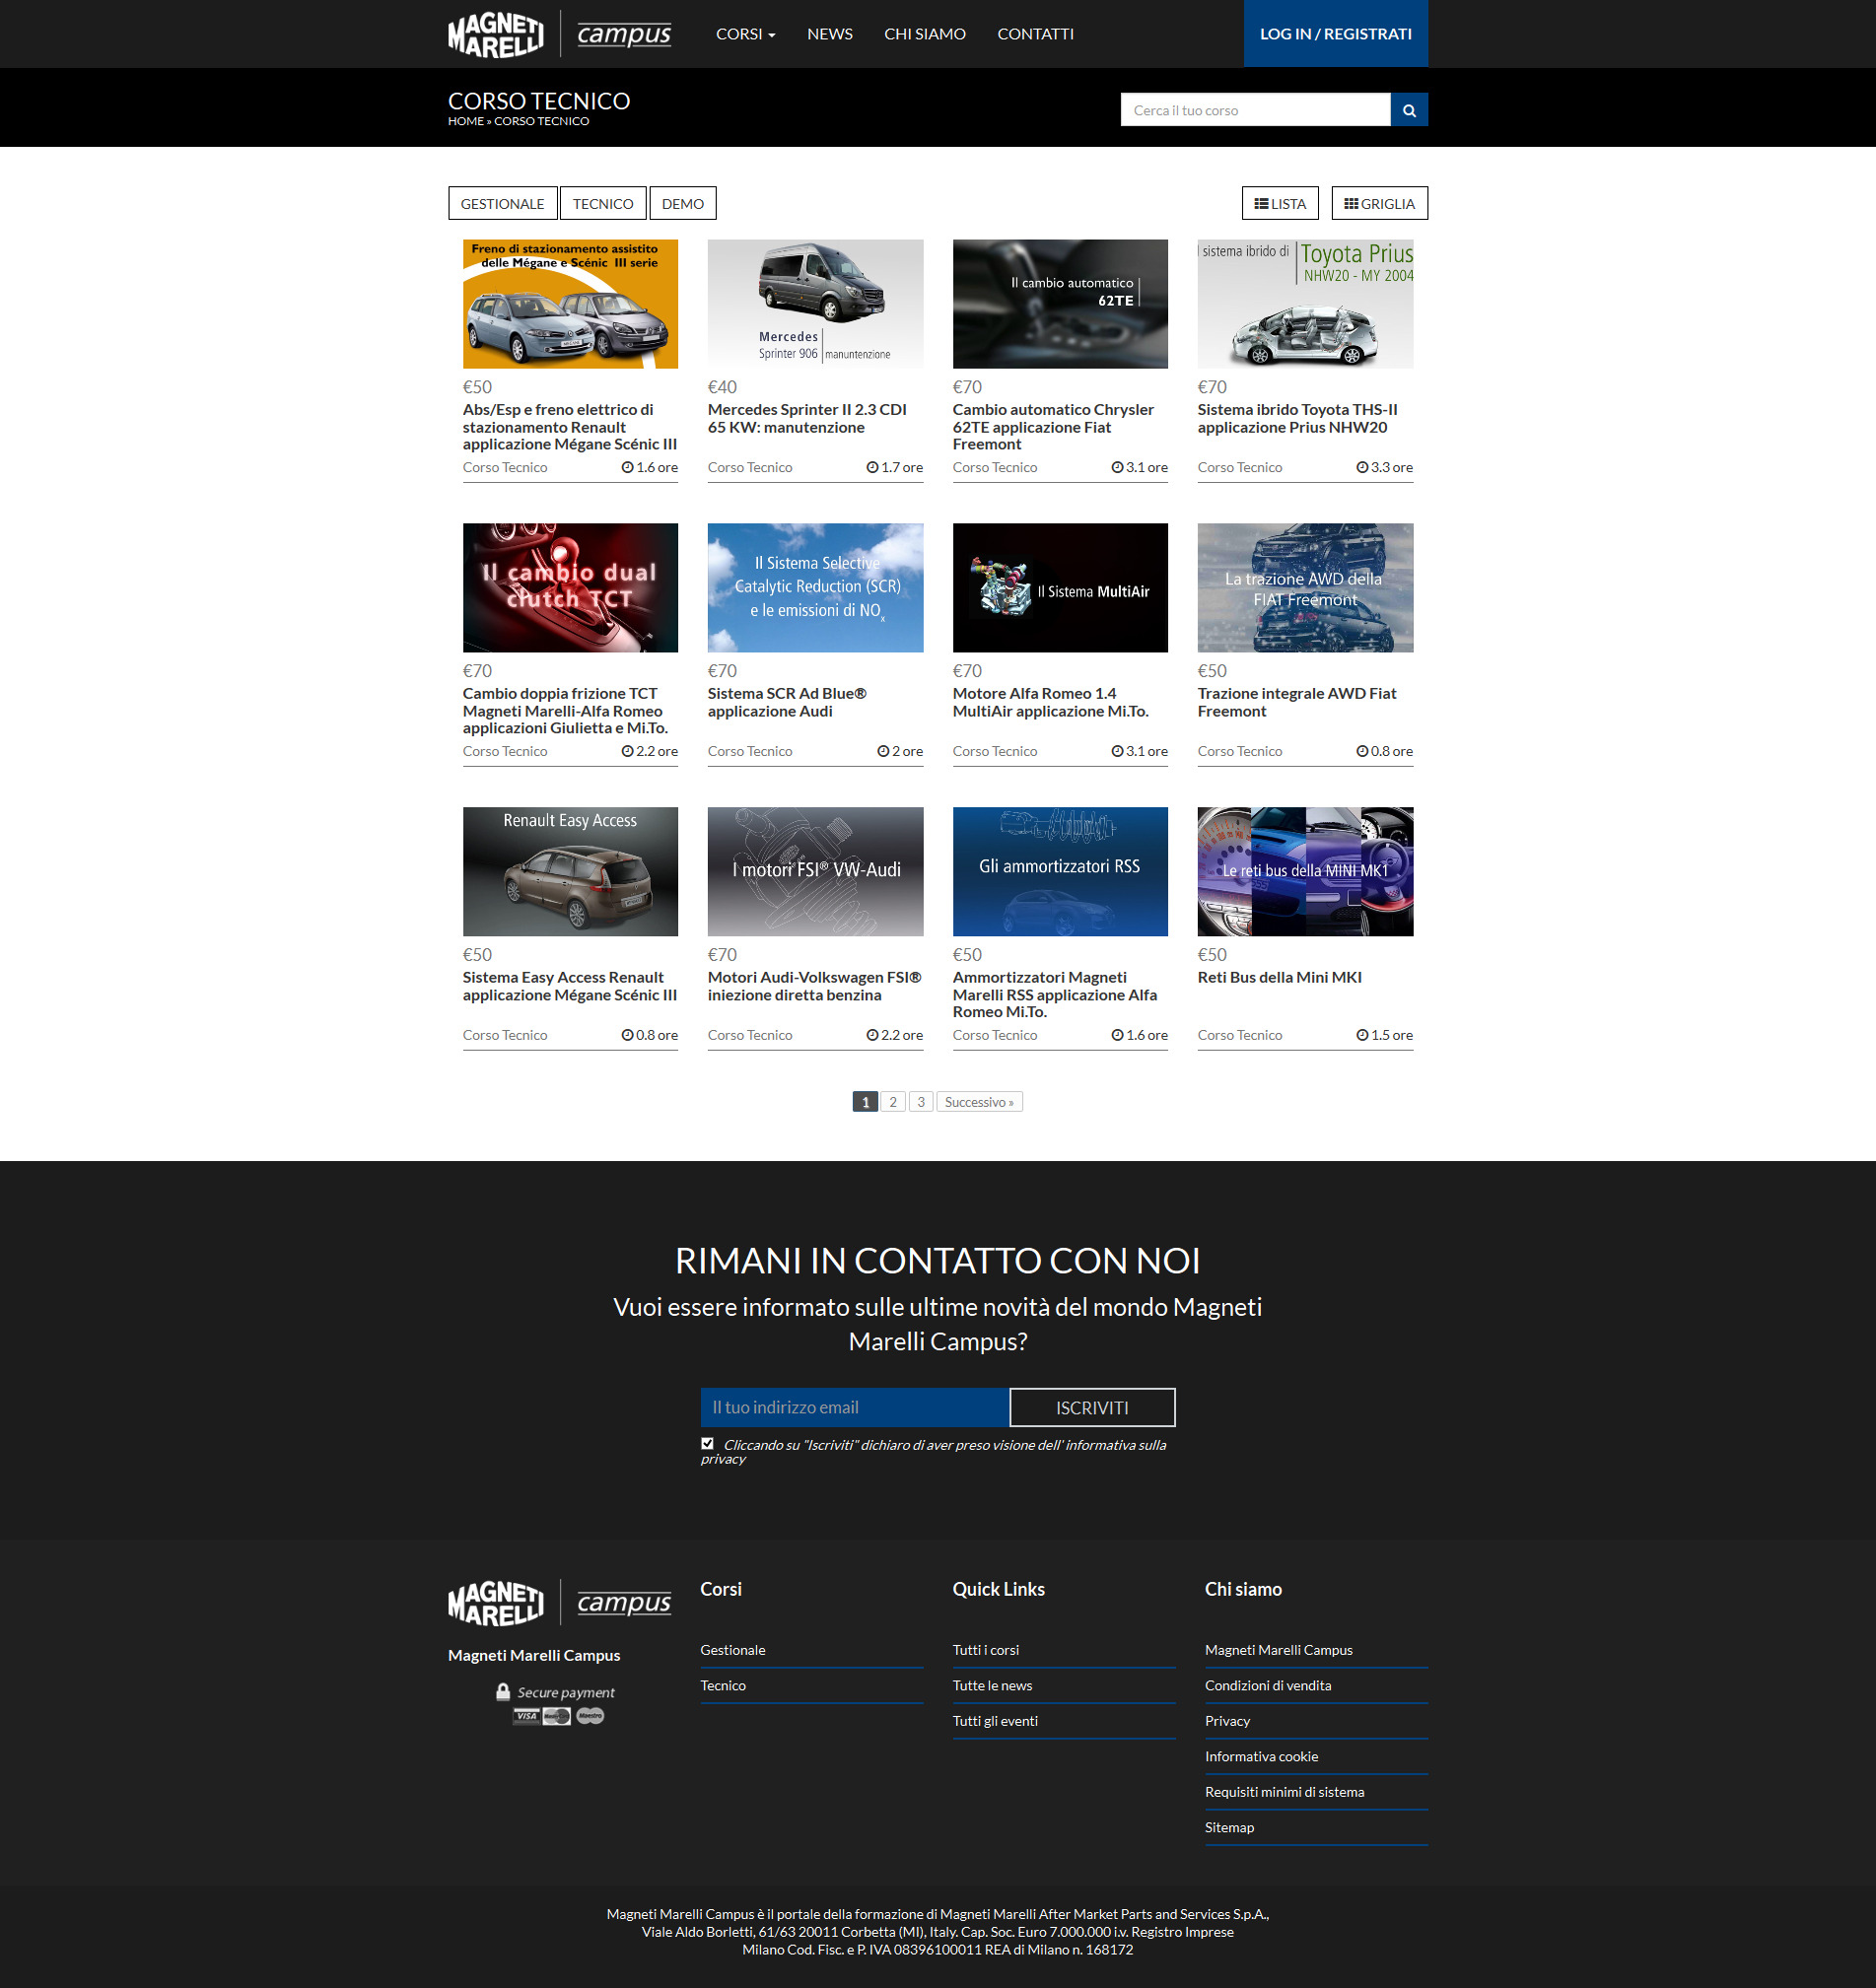Open the cambio automatico 62TE thumbnail
The height and width of the screenshot is (1988, 1876).
[1060, 304]
